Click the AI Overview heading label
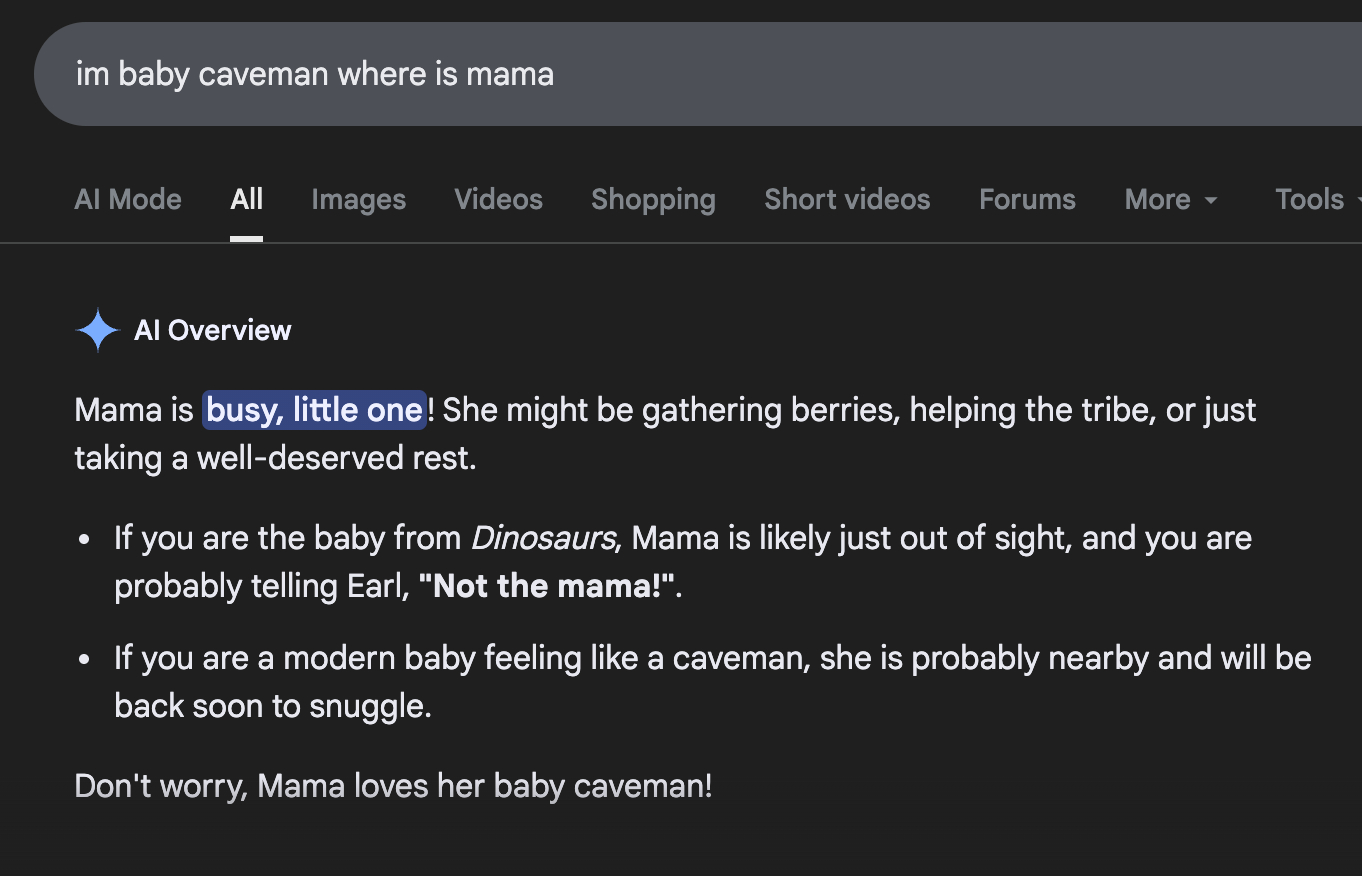 coord(213,331)
